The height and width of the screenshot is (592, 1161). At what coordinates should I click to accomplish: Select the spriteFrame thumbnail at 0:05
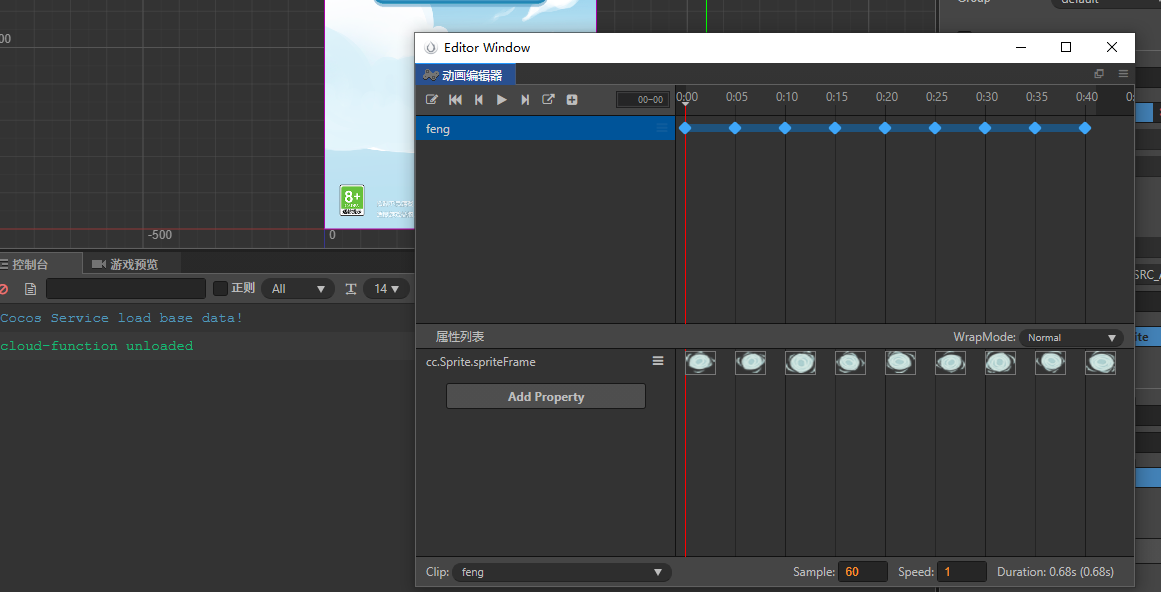(750, 363)
